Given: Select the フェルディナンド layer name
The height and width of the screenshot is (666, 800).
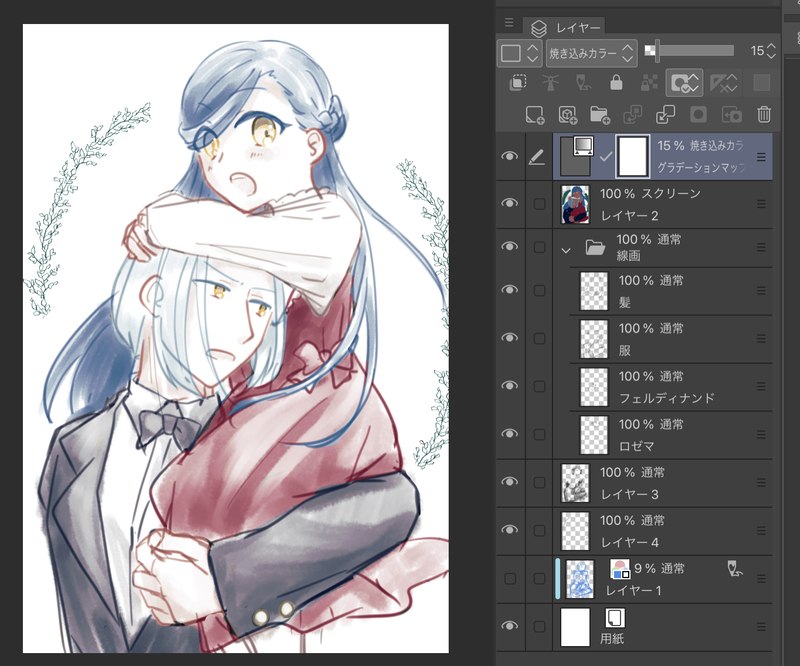Looking at the screenshot, I should click(x=666, y=399).
